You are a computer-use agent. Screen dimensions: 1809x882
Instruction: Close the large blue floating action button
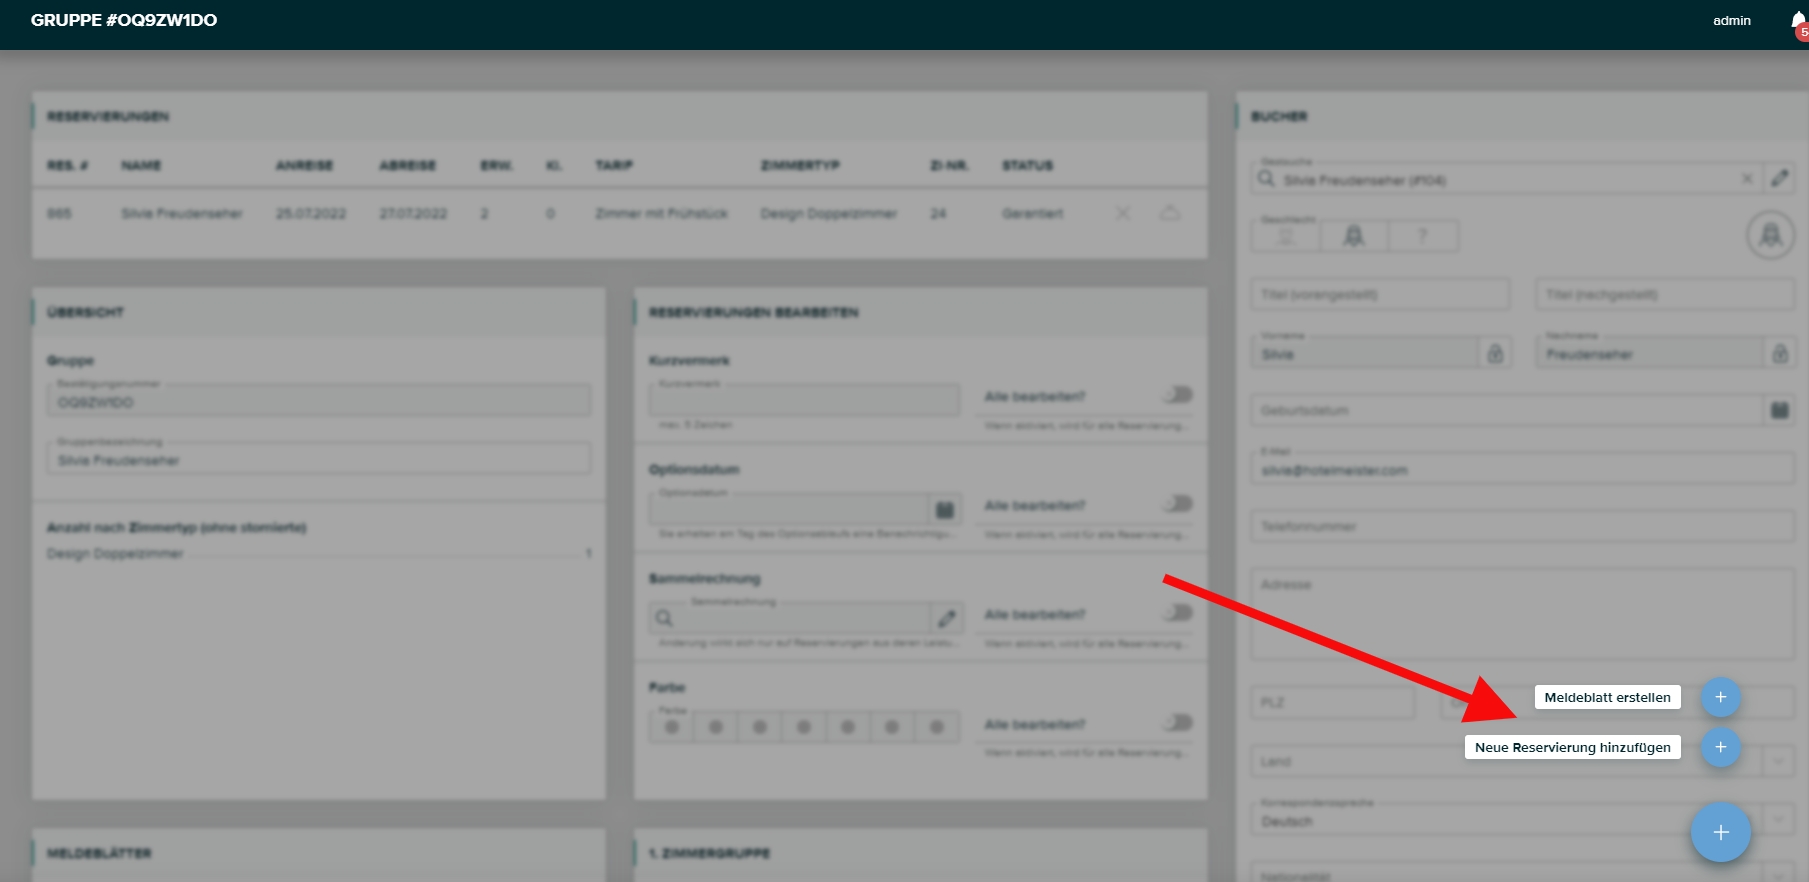point(1720,832)
